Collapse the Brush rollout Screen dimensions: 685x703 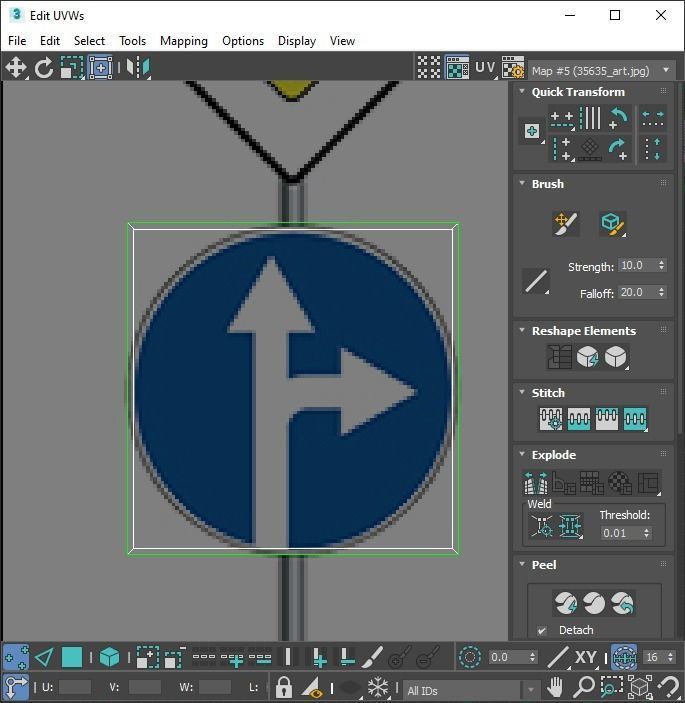(522, 183)
